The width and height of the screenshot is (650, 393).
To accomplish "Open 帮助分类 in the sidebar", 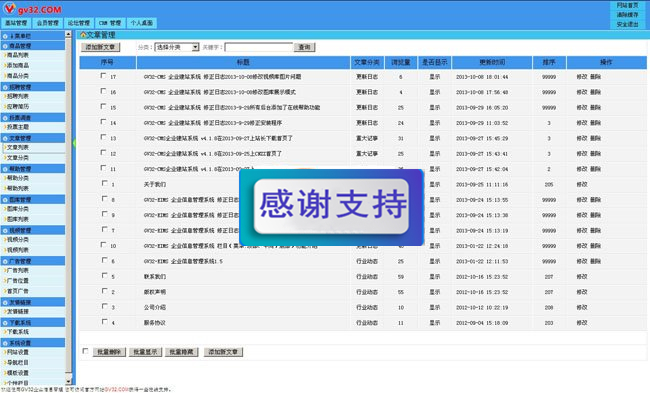I will (x=18, y=178).
